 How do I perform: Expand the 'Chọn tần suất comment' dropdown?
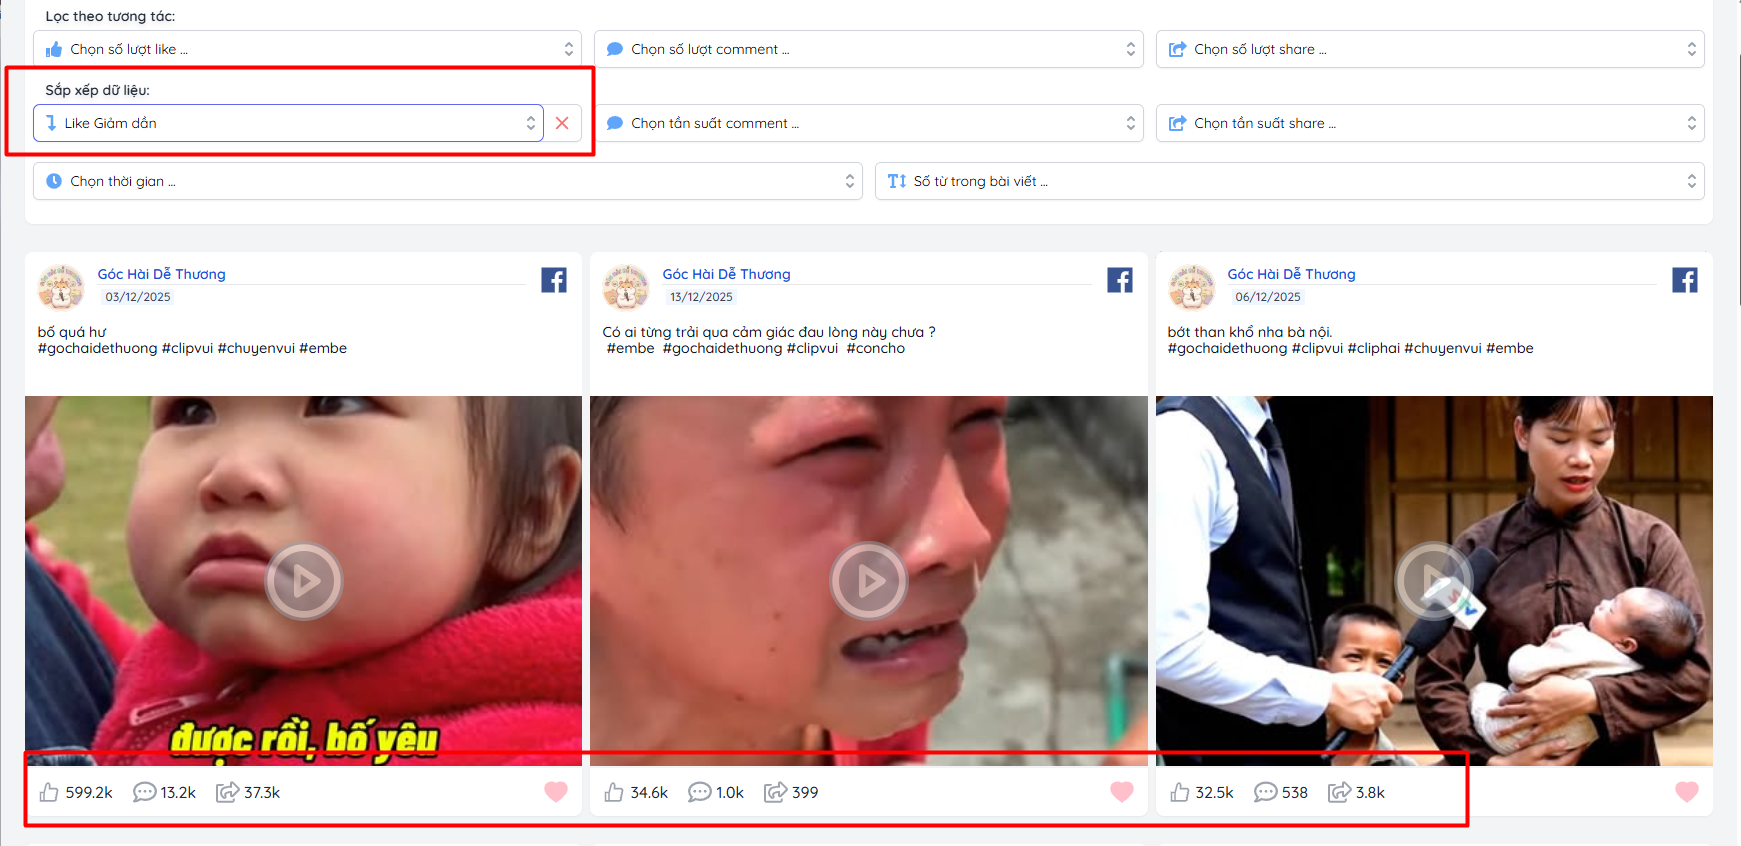pyautogui.click(x=869, y=123)
